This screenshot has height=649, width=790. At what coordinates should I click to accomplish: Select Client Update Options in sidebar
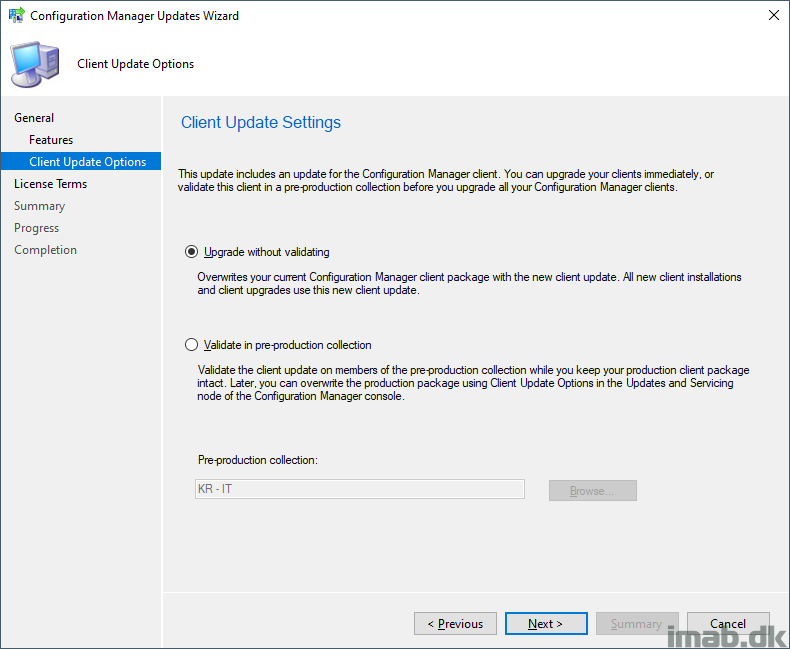click(81, 161)
